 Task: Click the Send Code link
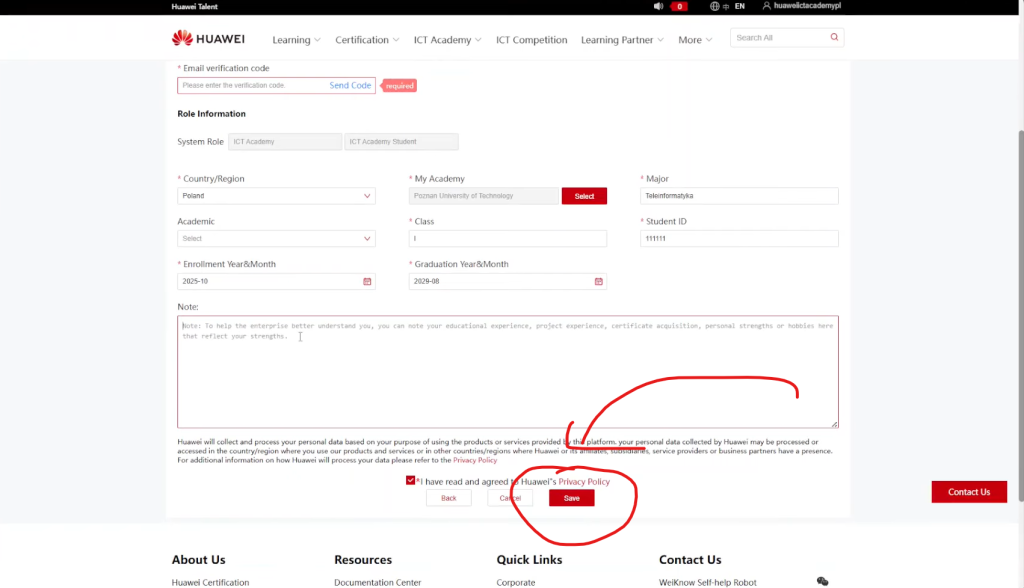[350, 86]
